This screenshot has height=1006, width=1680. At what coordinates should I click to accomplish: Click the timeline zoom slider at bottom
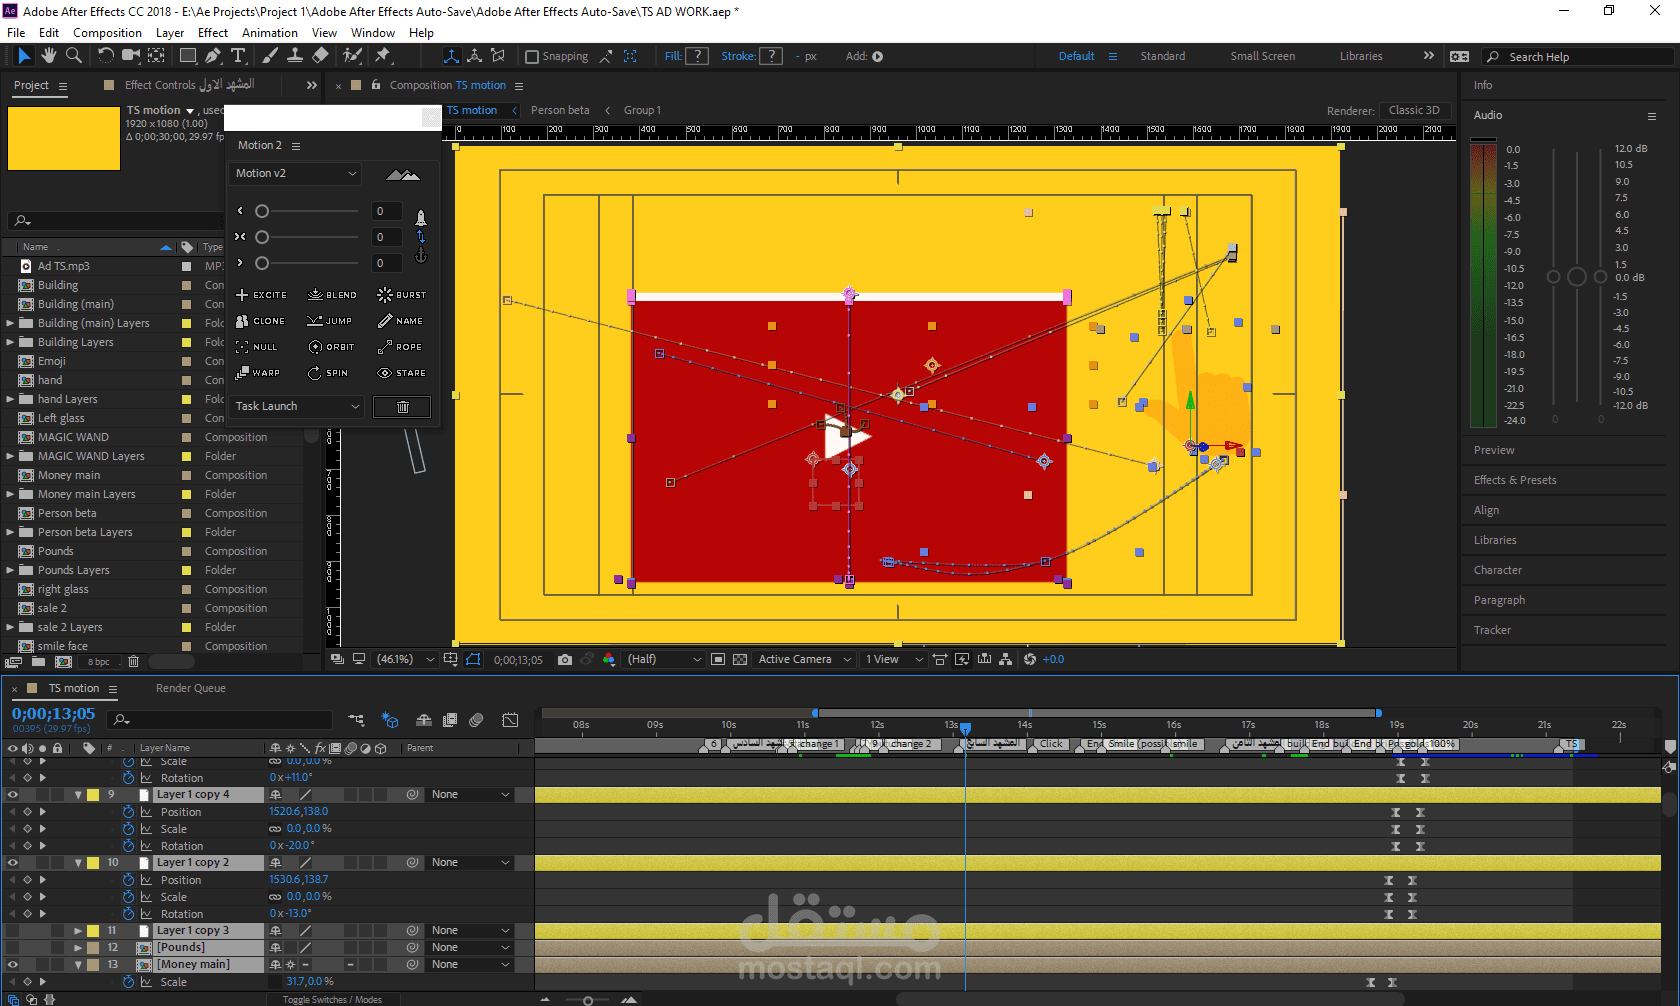point(588,1000)
